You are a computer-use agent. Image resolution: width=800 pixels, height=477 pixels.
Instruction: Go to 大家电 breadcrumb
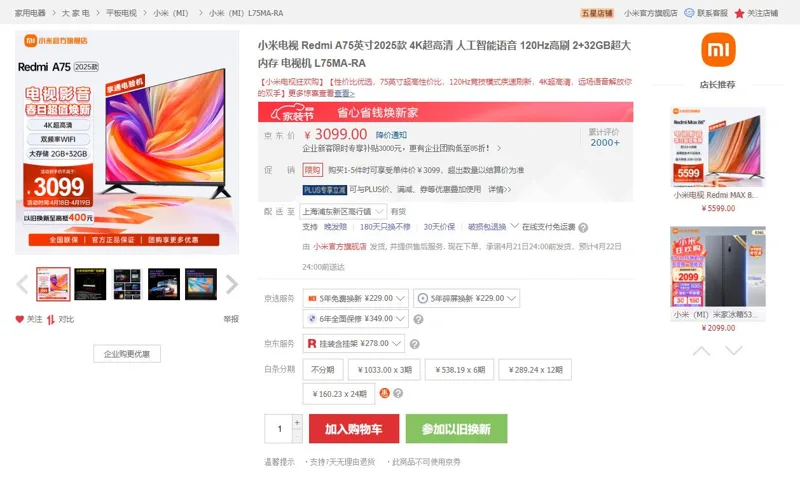tap(76, 13)
